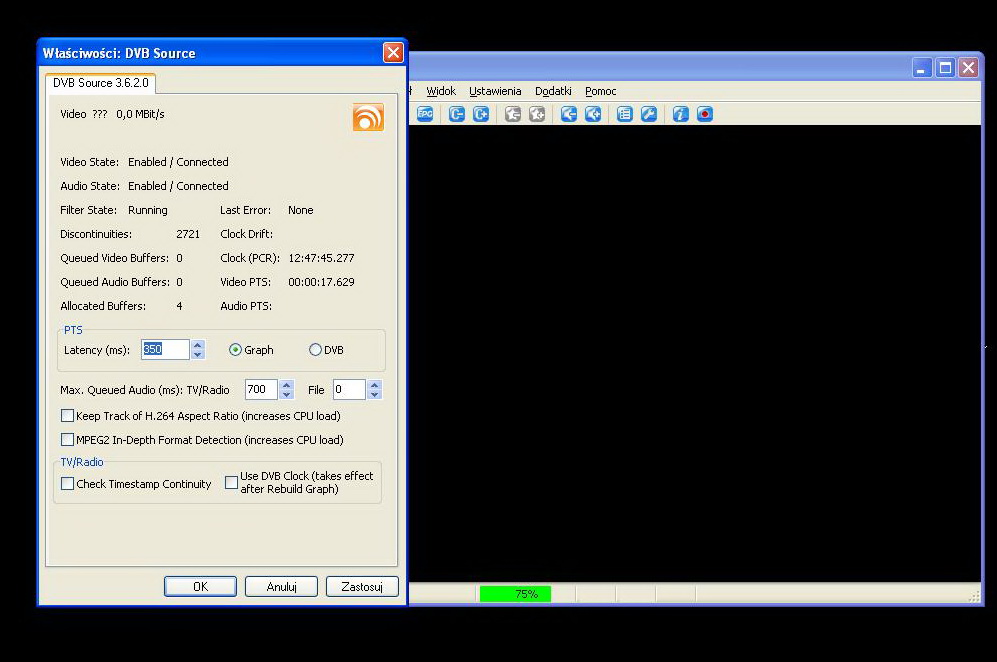
Task: Open the wrench options icon
Action: [649, 114]
